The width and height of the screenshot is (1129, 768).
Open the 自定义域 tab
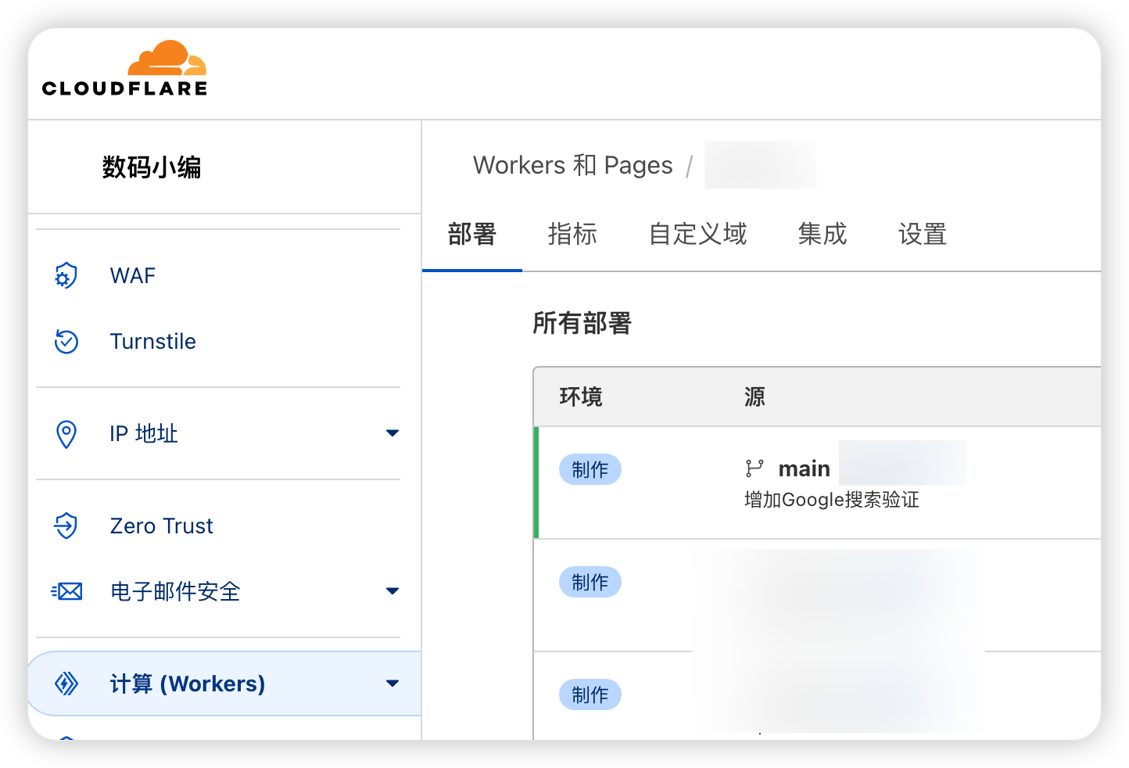(698, 234)
